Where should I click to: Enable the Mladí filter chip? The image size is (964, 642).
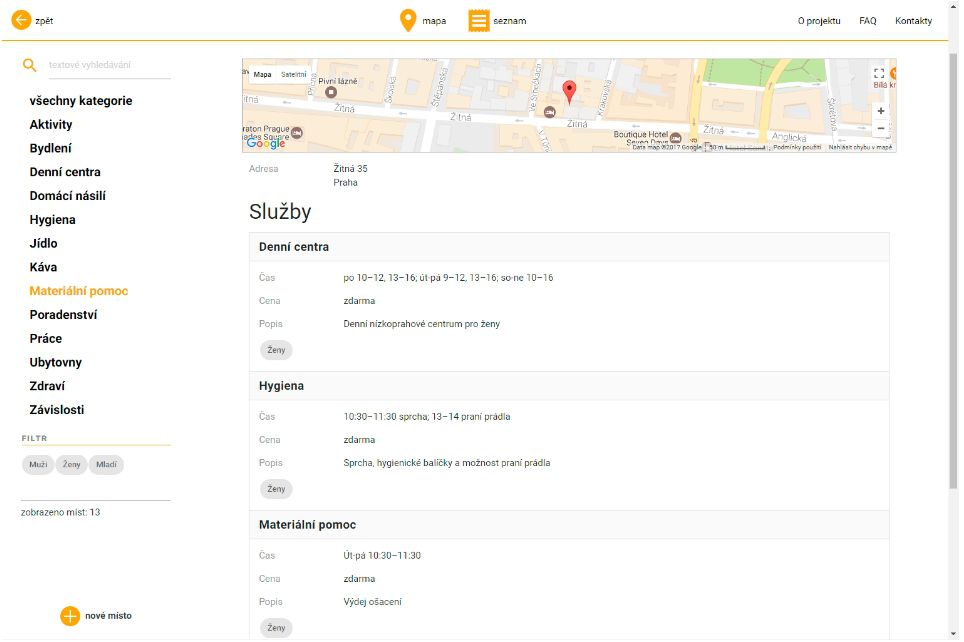(106, 465)
